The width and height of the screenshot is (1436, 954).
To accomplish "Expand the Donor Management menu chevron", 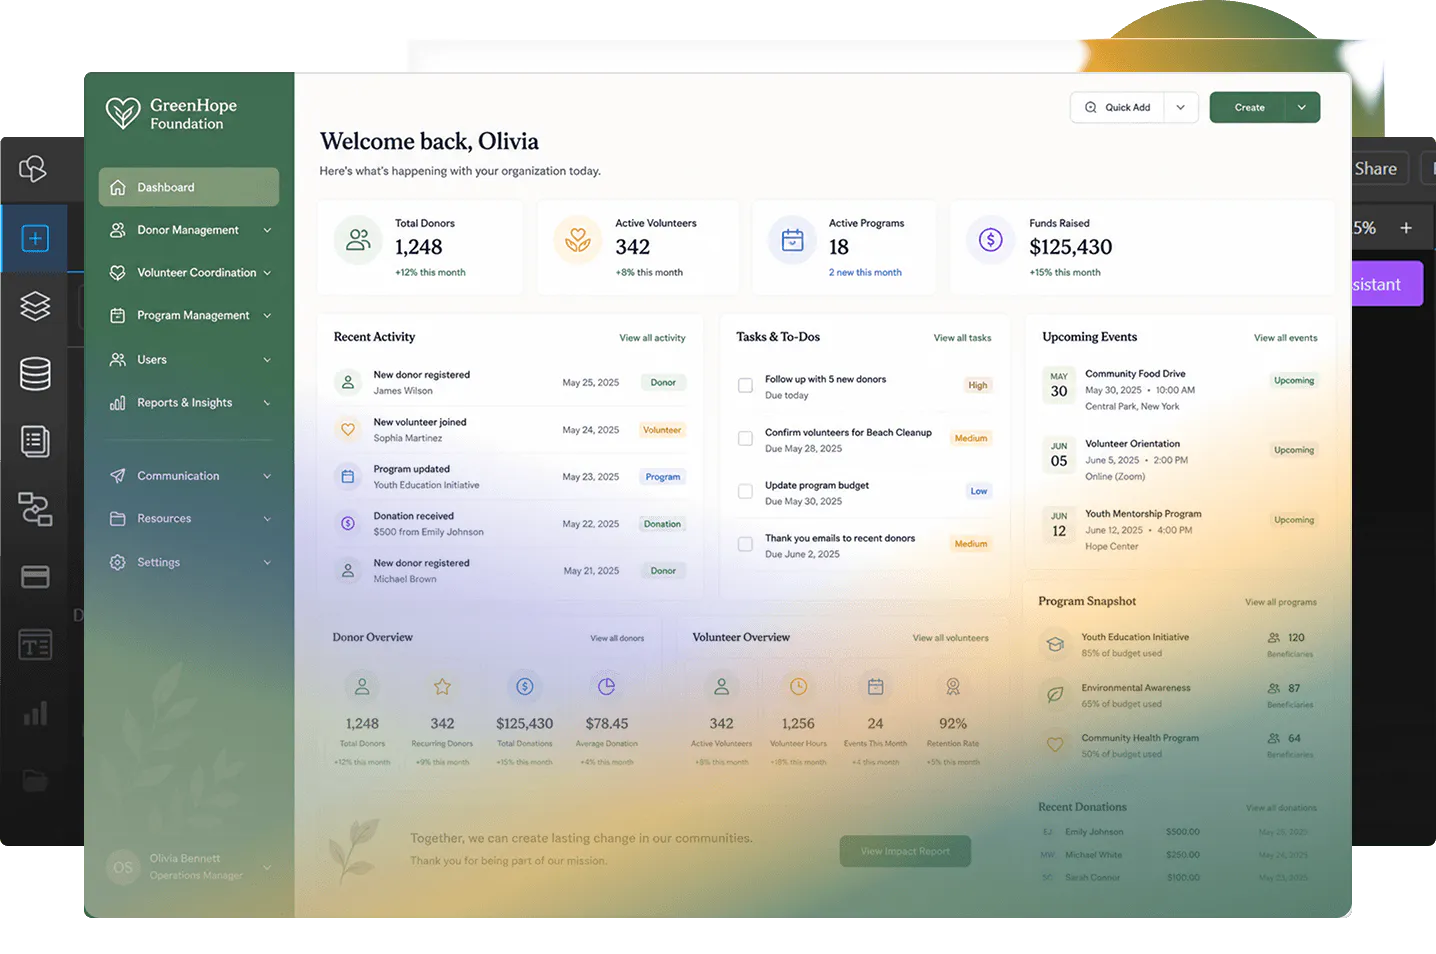I will pos(267,230).
